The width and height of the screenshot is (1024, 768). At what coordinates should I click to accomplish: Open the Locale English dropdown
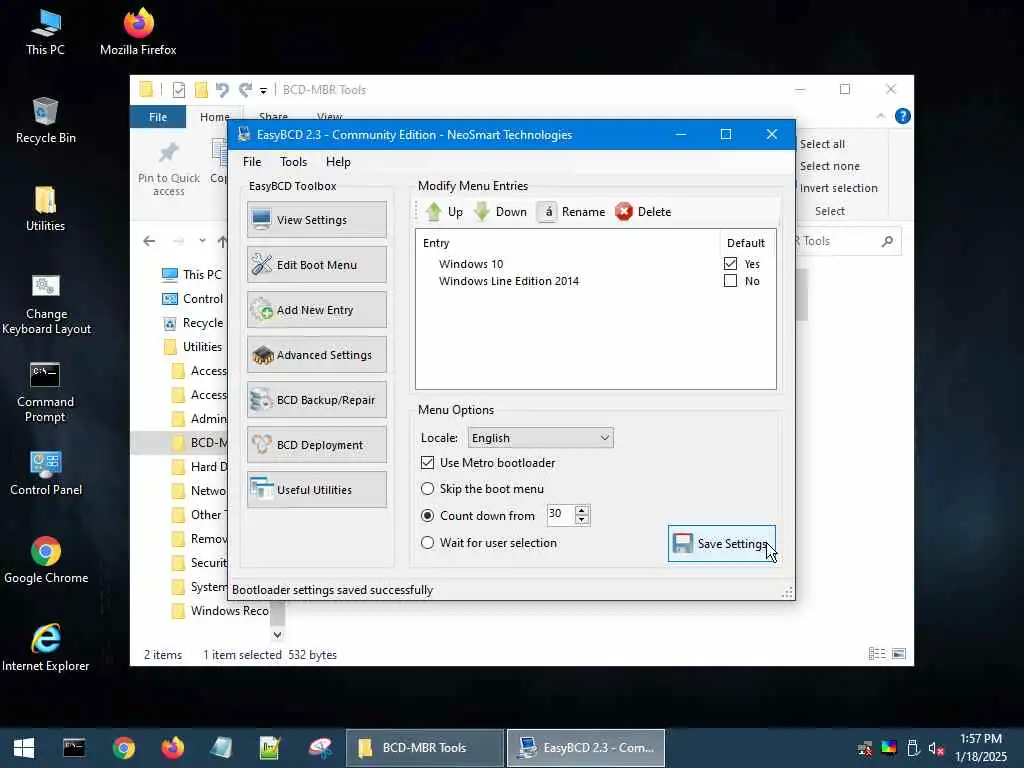click(541, 438)
